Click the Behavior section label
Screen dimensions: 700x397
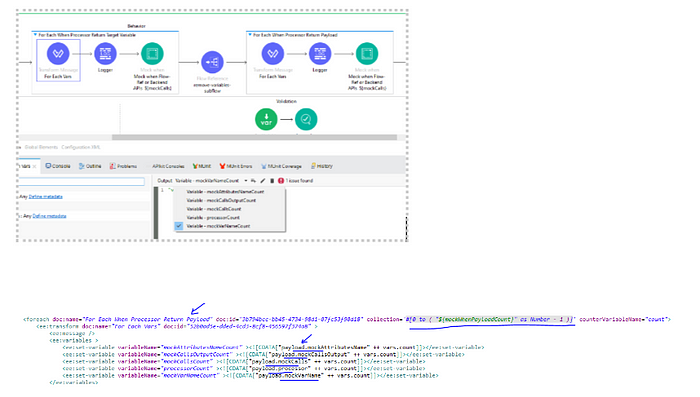click(x=136, y=26)
